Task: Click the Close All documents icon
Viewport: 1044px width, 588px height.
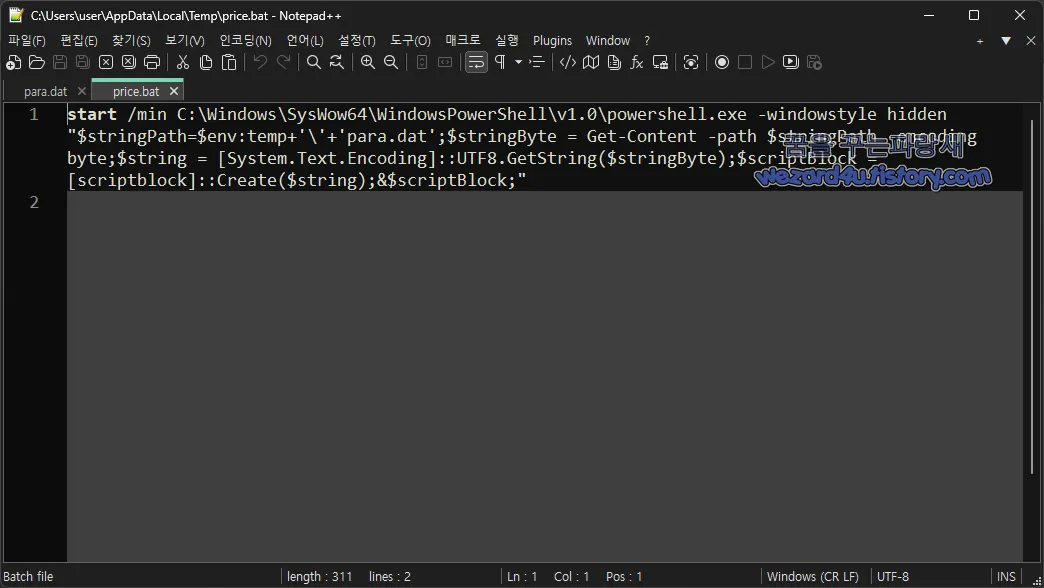Action: [x=129, y=63]
